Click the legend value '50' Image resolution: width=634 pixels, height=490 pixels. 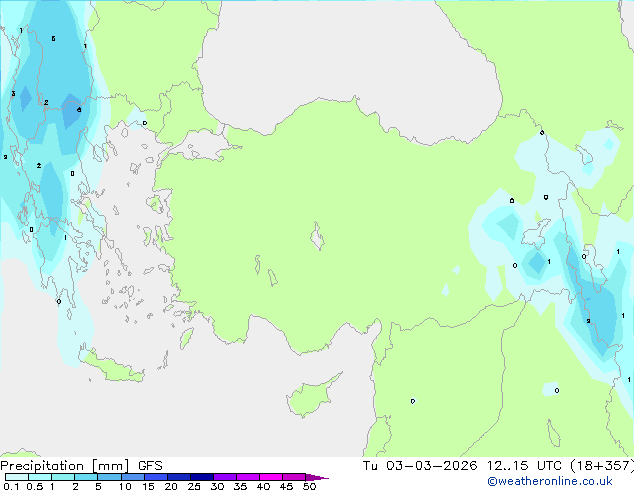(309, 486)
